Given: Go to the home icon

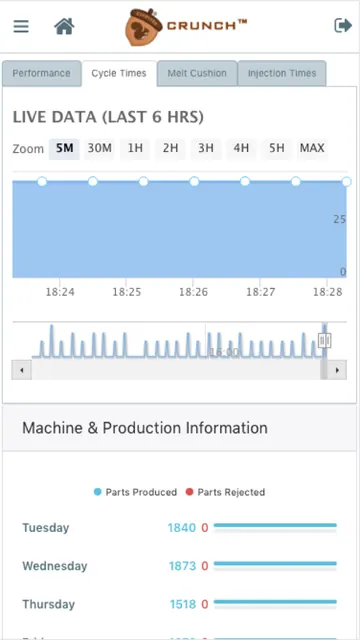Looking at the screenshot, I should click(64, 26).
